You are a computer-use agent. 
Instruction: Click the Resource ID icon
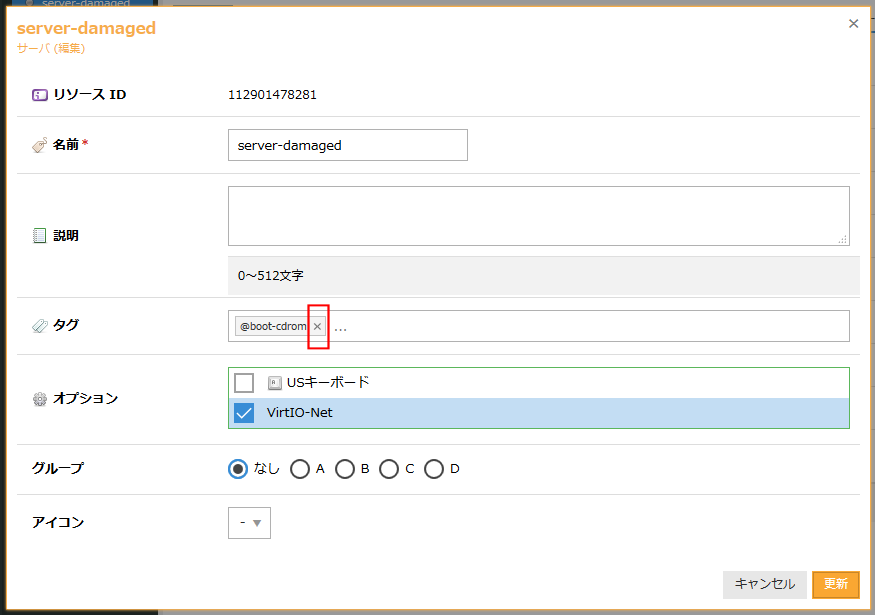click(40, 95)
